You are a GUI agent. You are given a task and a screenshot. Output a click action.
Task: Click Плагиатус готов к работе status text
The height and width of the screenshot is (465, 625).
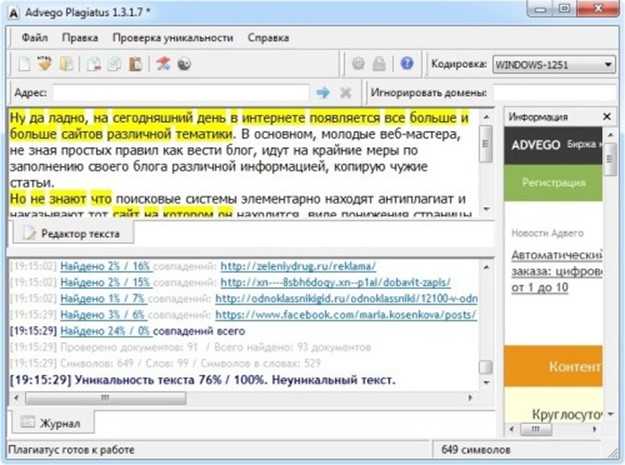point(71,450)
